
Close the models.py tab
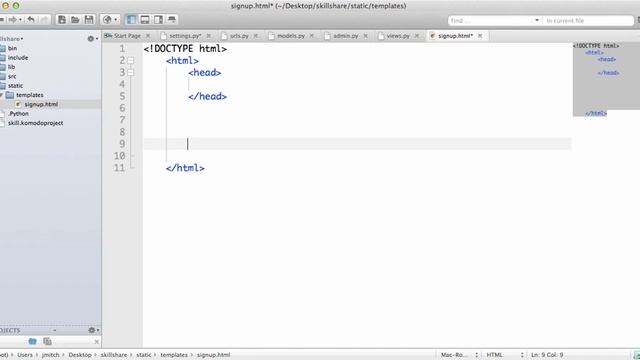pyautogui.click(x=312, y=36)
